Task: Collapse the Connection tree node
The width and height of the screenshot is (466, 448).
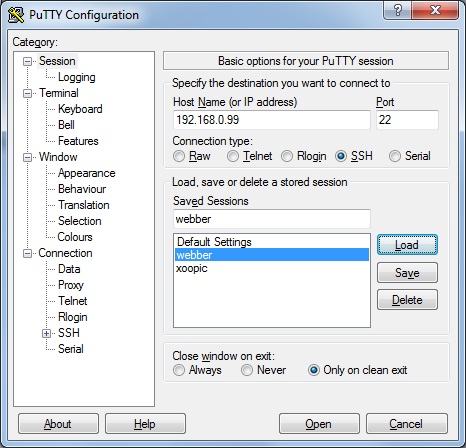Action: (27, 254)
